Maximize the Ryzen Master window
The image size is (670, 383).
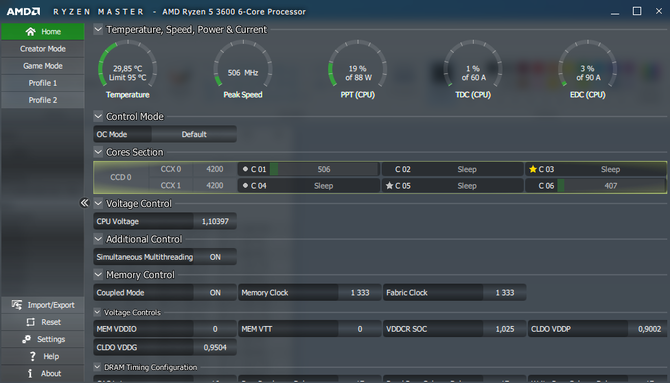click(x=637, y=11)
